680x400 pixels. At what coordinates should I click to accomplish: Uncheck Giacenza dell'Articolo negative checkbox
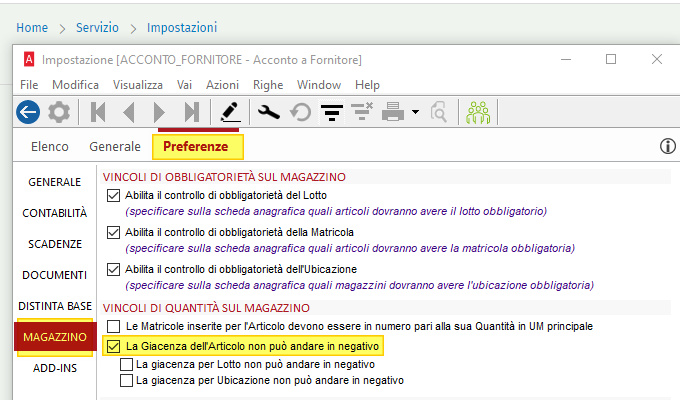(x=114, y=346)
